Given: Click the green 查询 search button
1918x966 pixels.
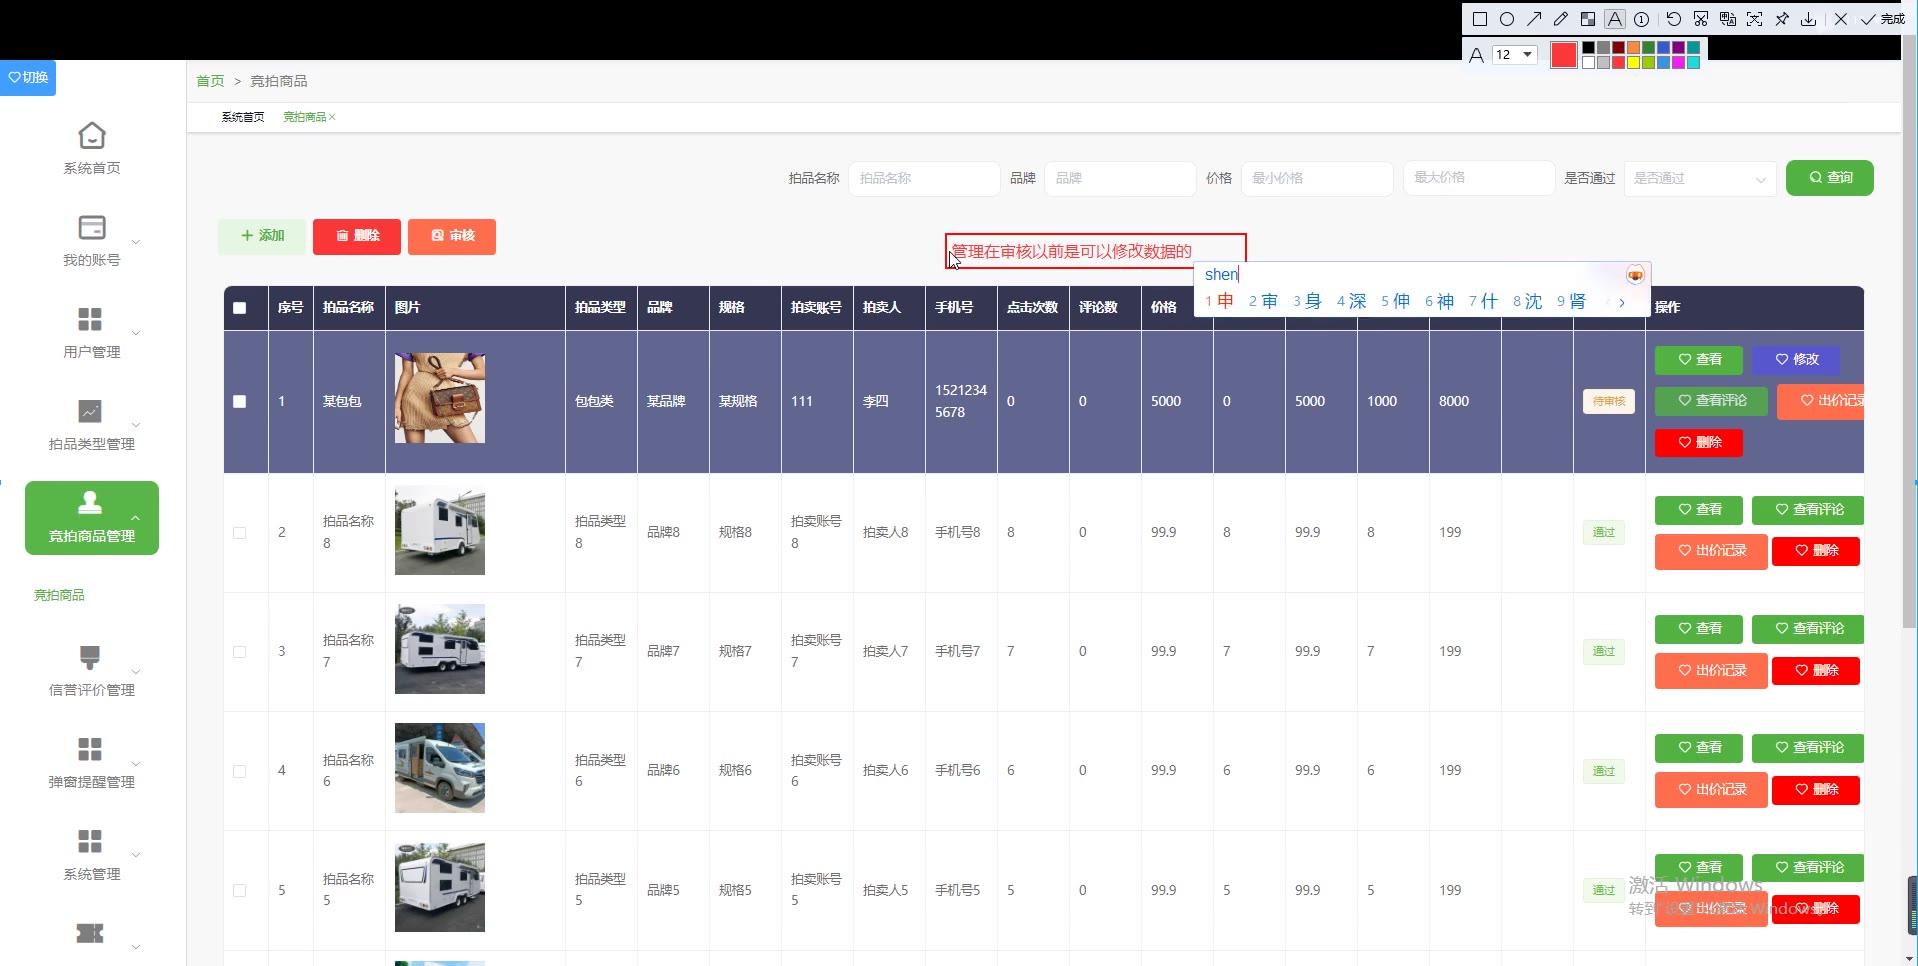Looking at the screenshot, I should [1829, 178].
